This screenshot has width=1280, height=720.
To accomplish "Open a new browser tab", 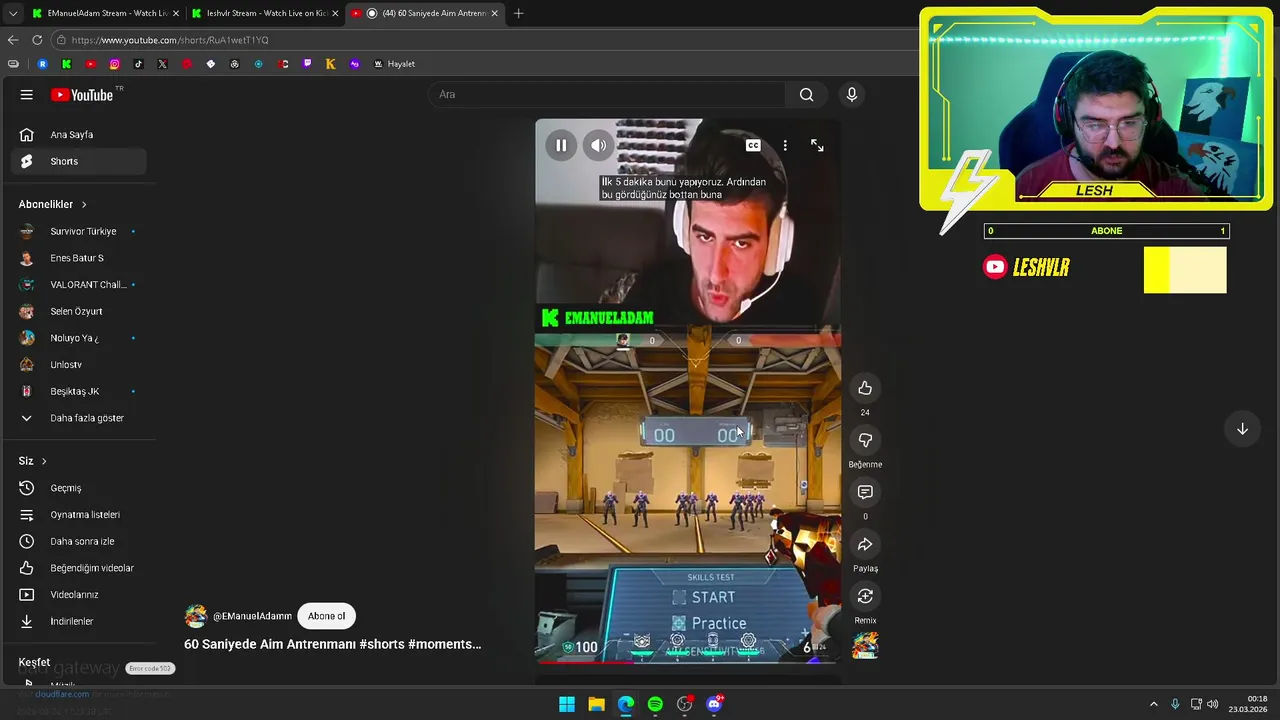I will pos(518,13).
